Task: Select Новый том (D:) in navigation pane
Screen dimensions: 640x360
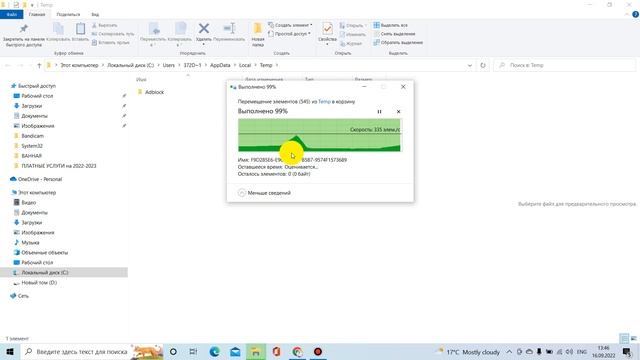Action: click(39, 282)
